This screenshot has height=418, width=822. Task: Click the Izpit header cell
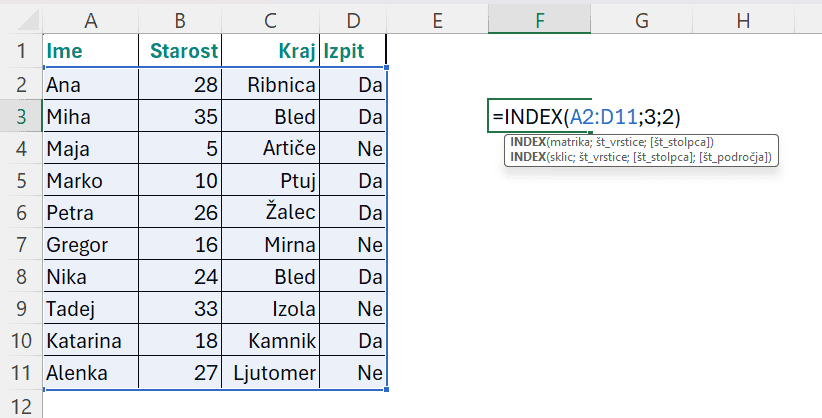pos(352,51)
